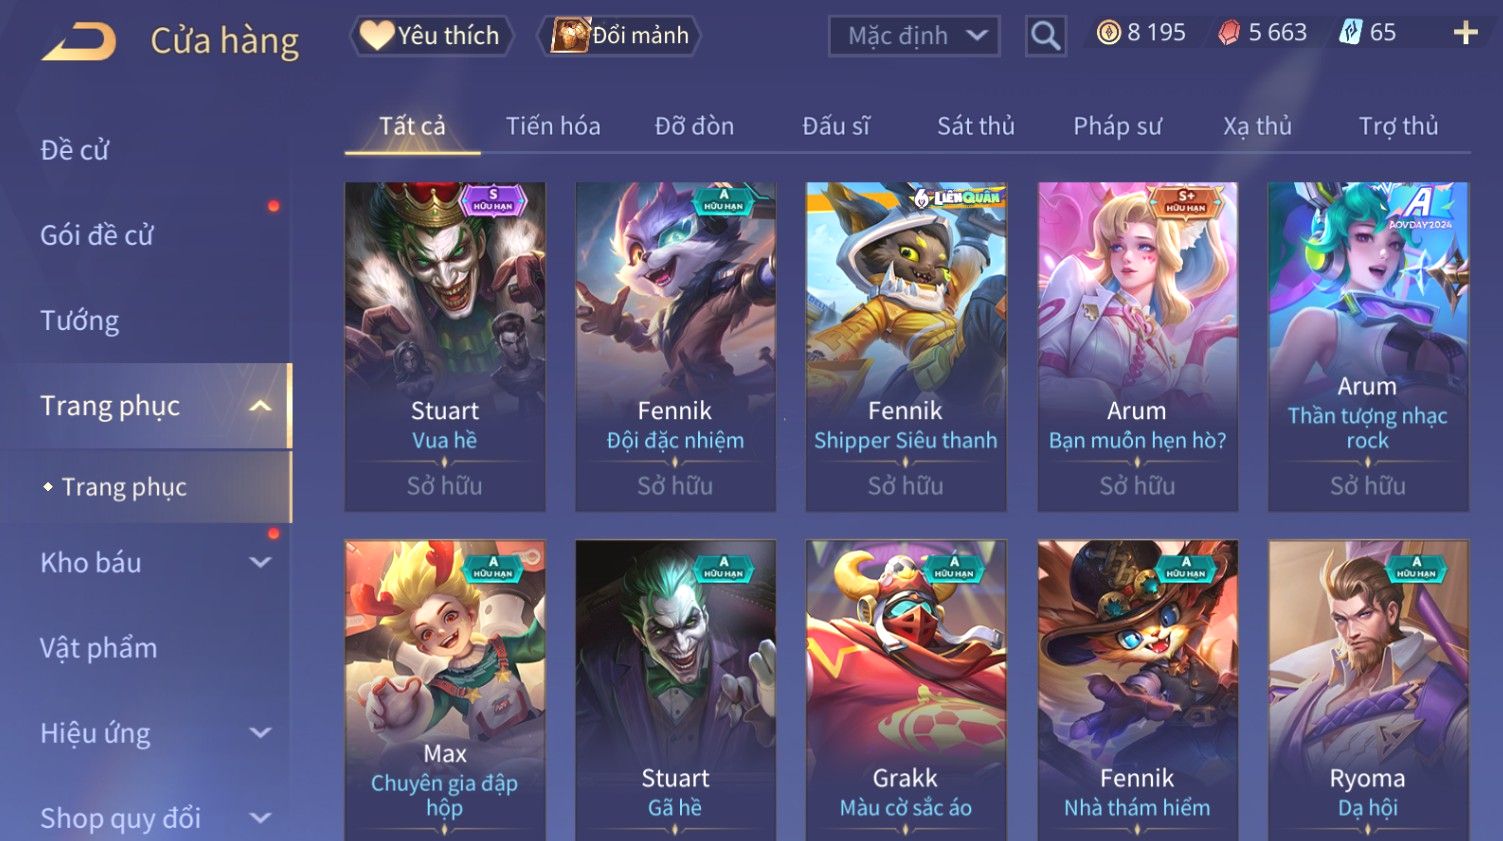
Task: Open the Tướng sidebar entry
Action: (80, 321)
